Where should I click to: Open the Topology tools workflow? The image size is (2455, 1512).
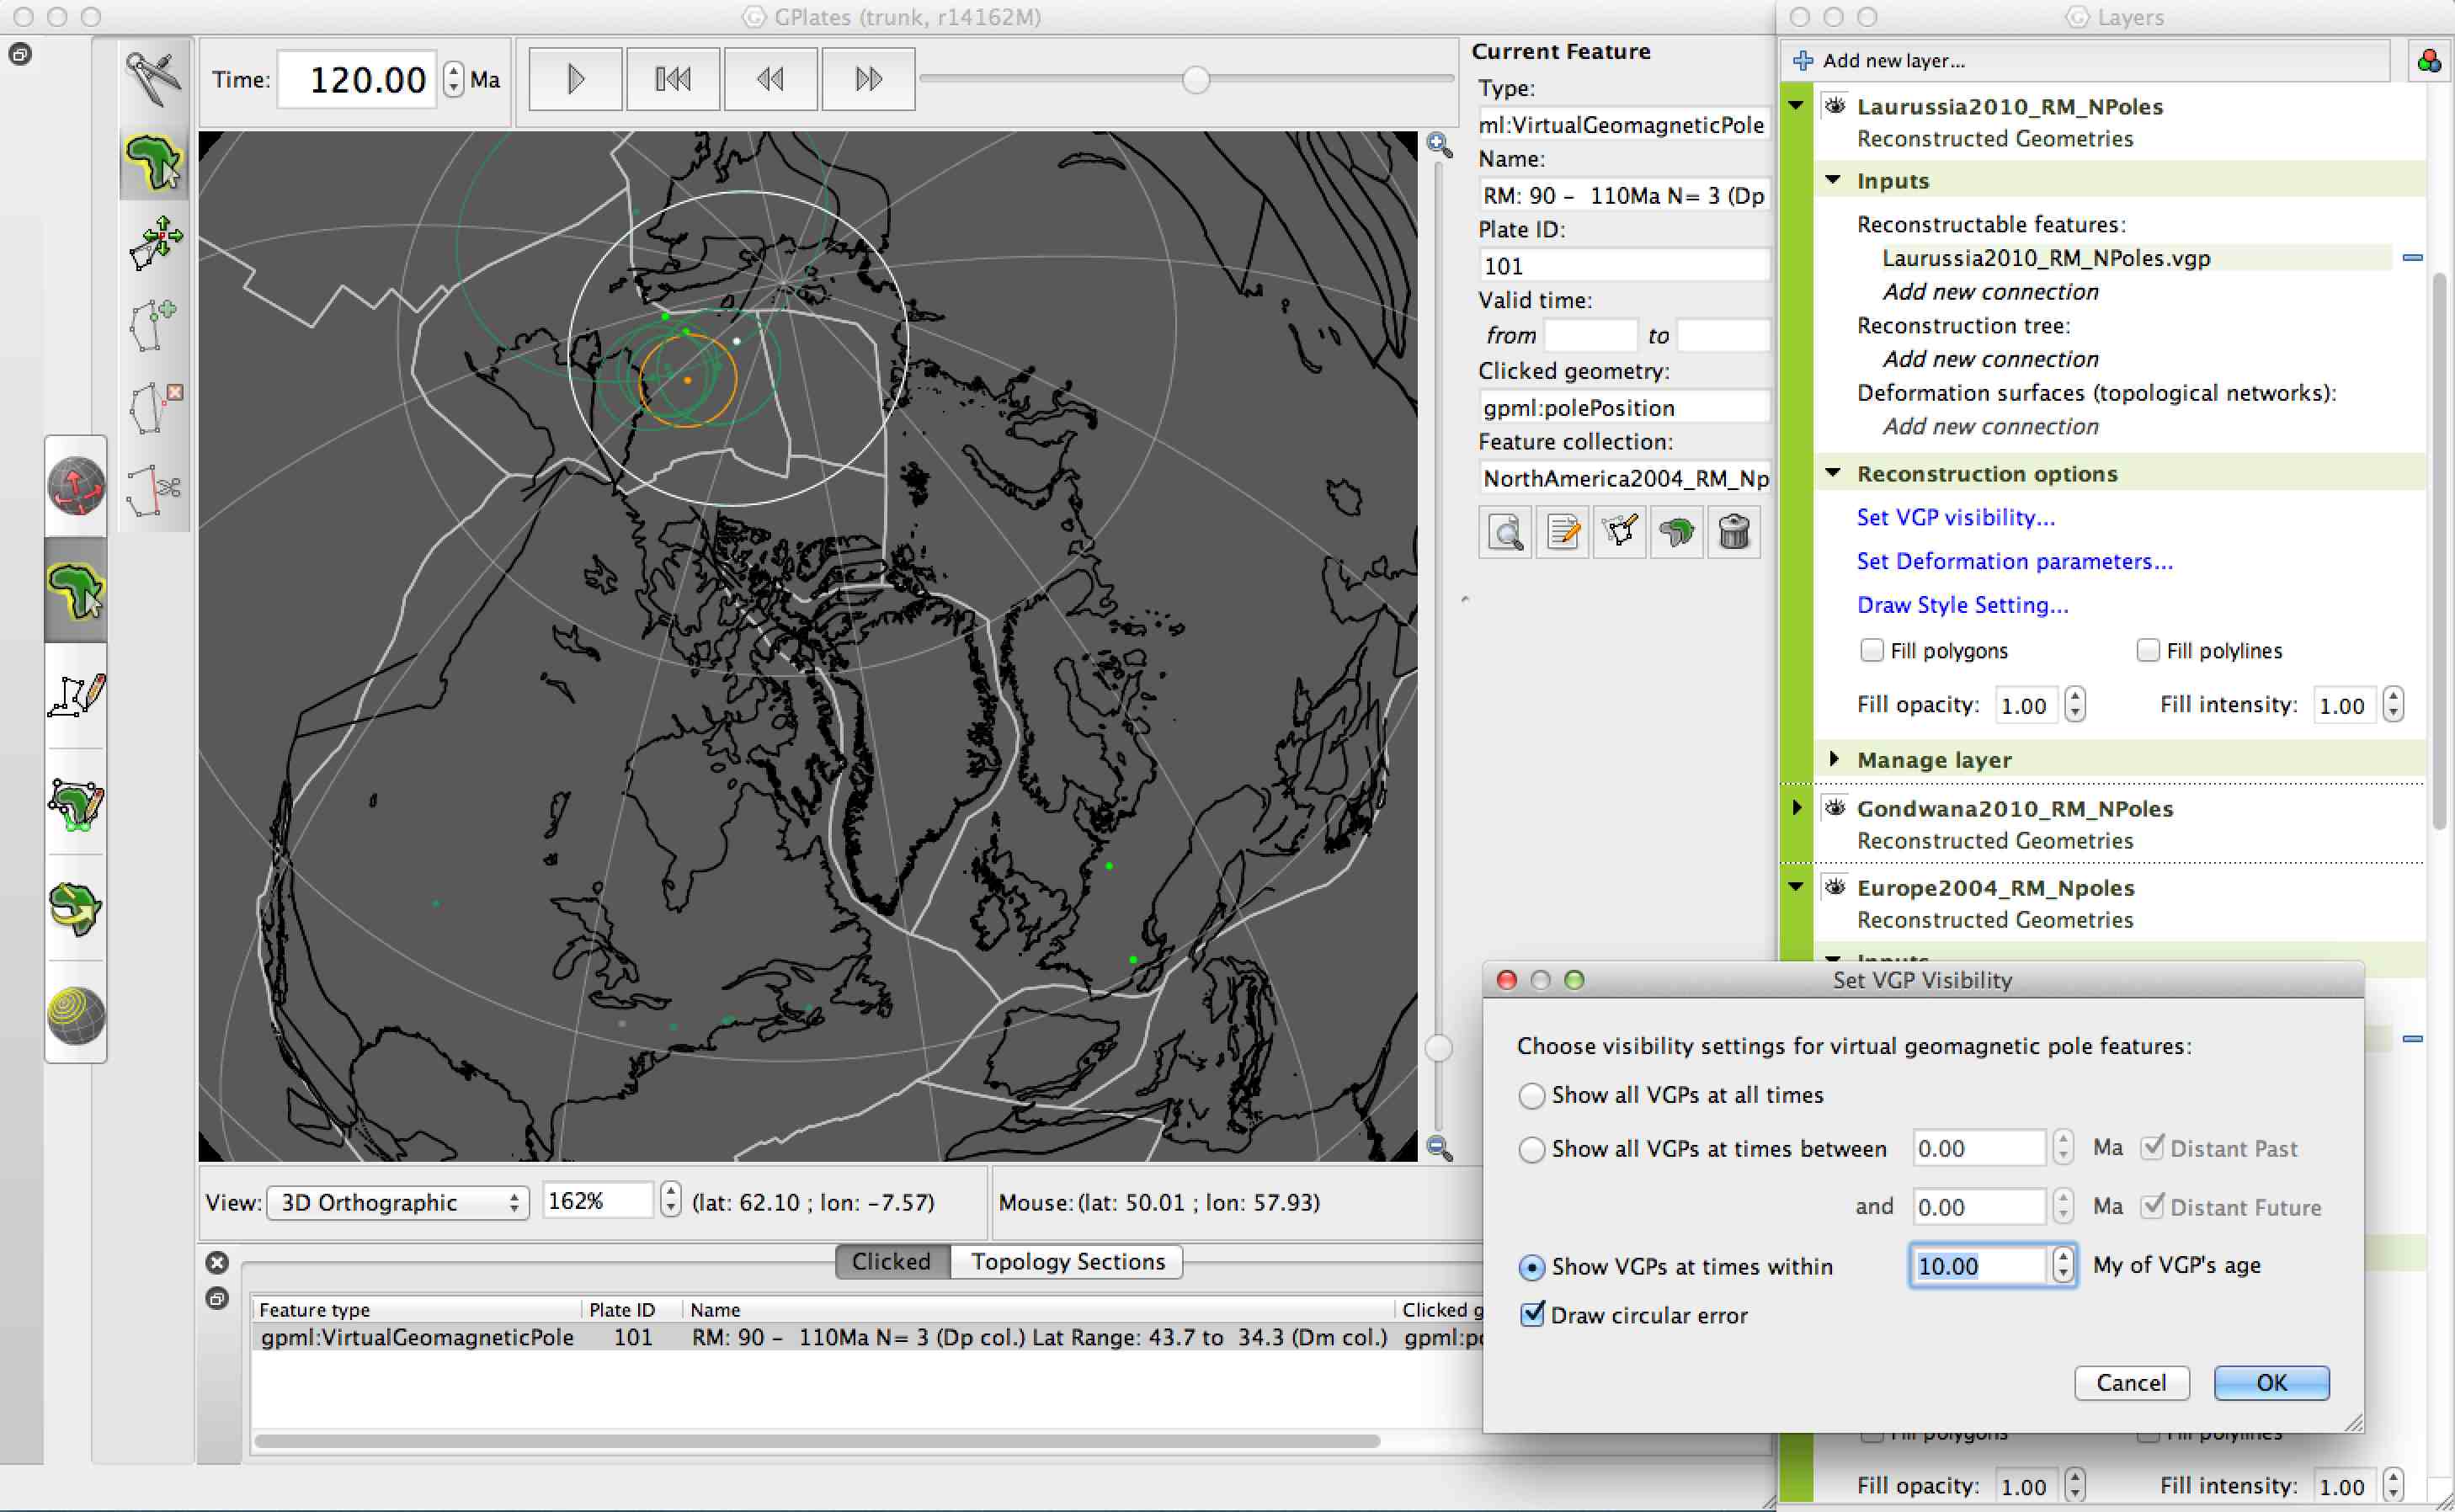pyautogui.click(x=76, y=804)
